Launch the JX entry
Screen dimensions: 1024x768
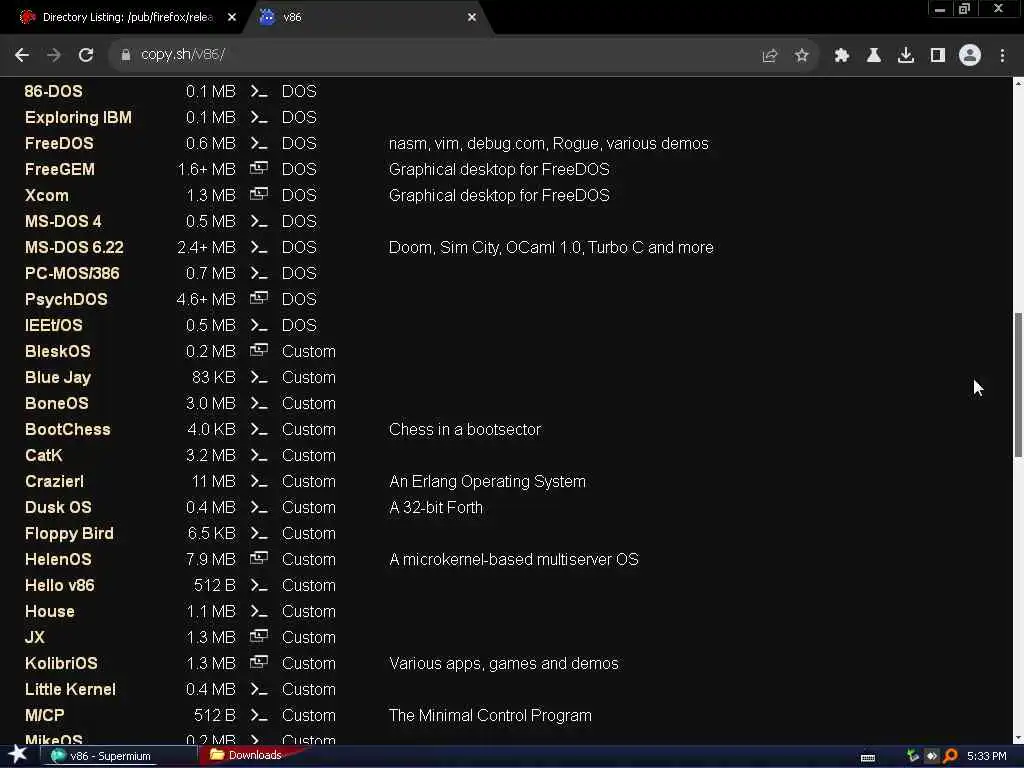click(x=35, y=637)
